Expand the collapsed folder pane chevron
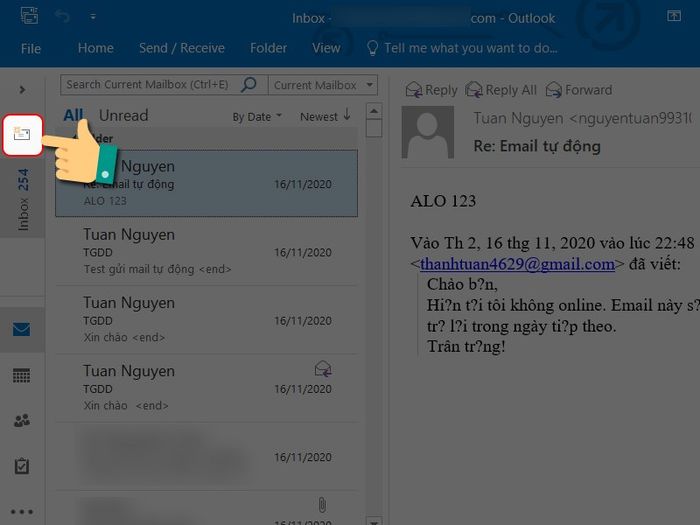This screenshot has width=700, height=525. point(22,89)
